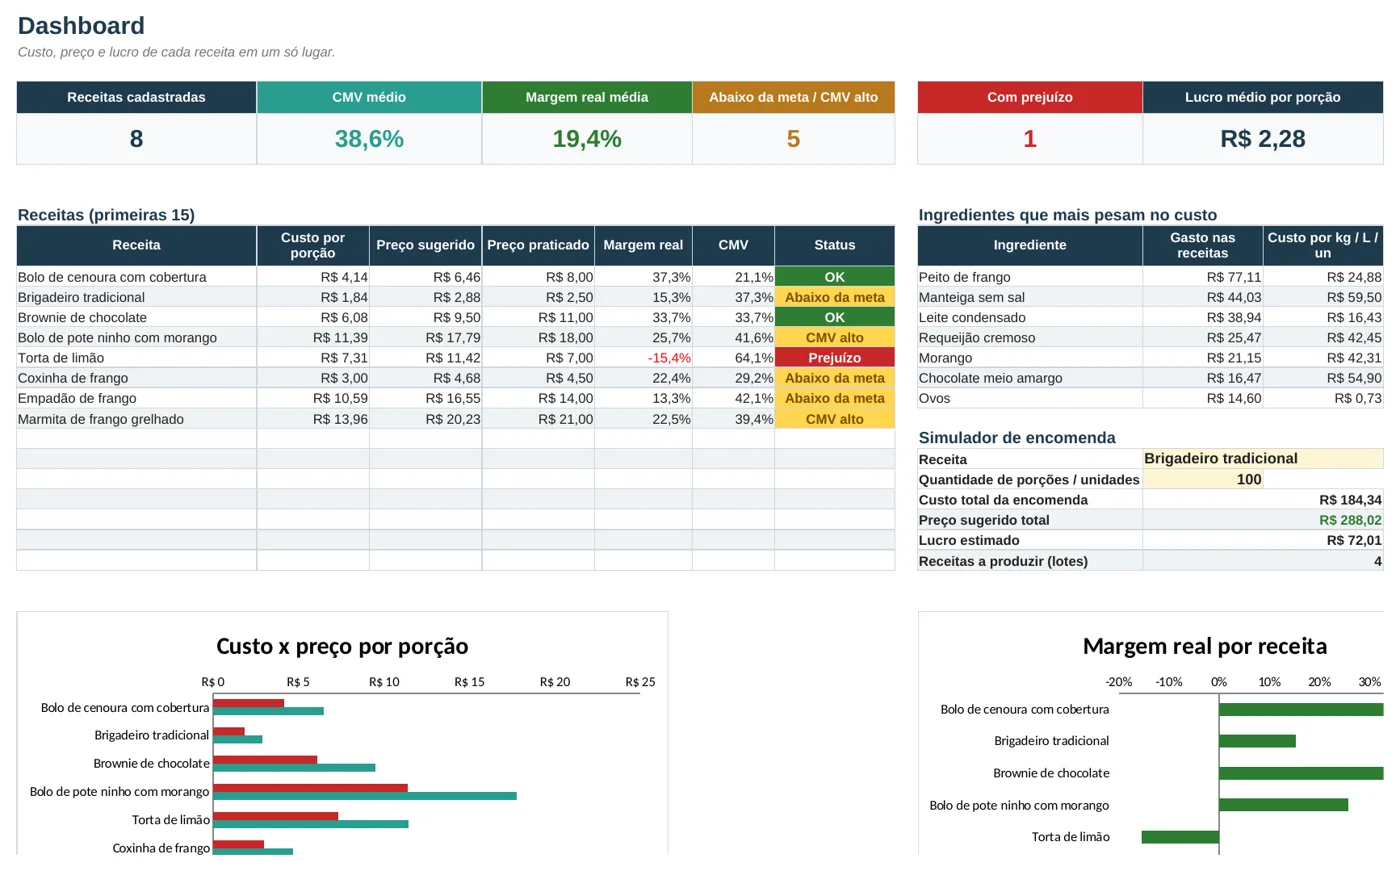Screen dimensions: 1400x871
Task: Click the 'Margem real' column header
Action: point(643,245)
